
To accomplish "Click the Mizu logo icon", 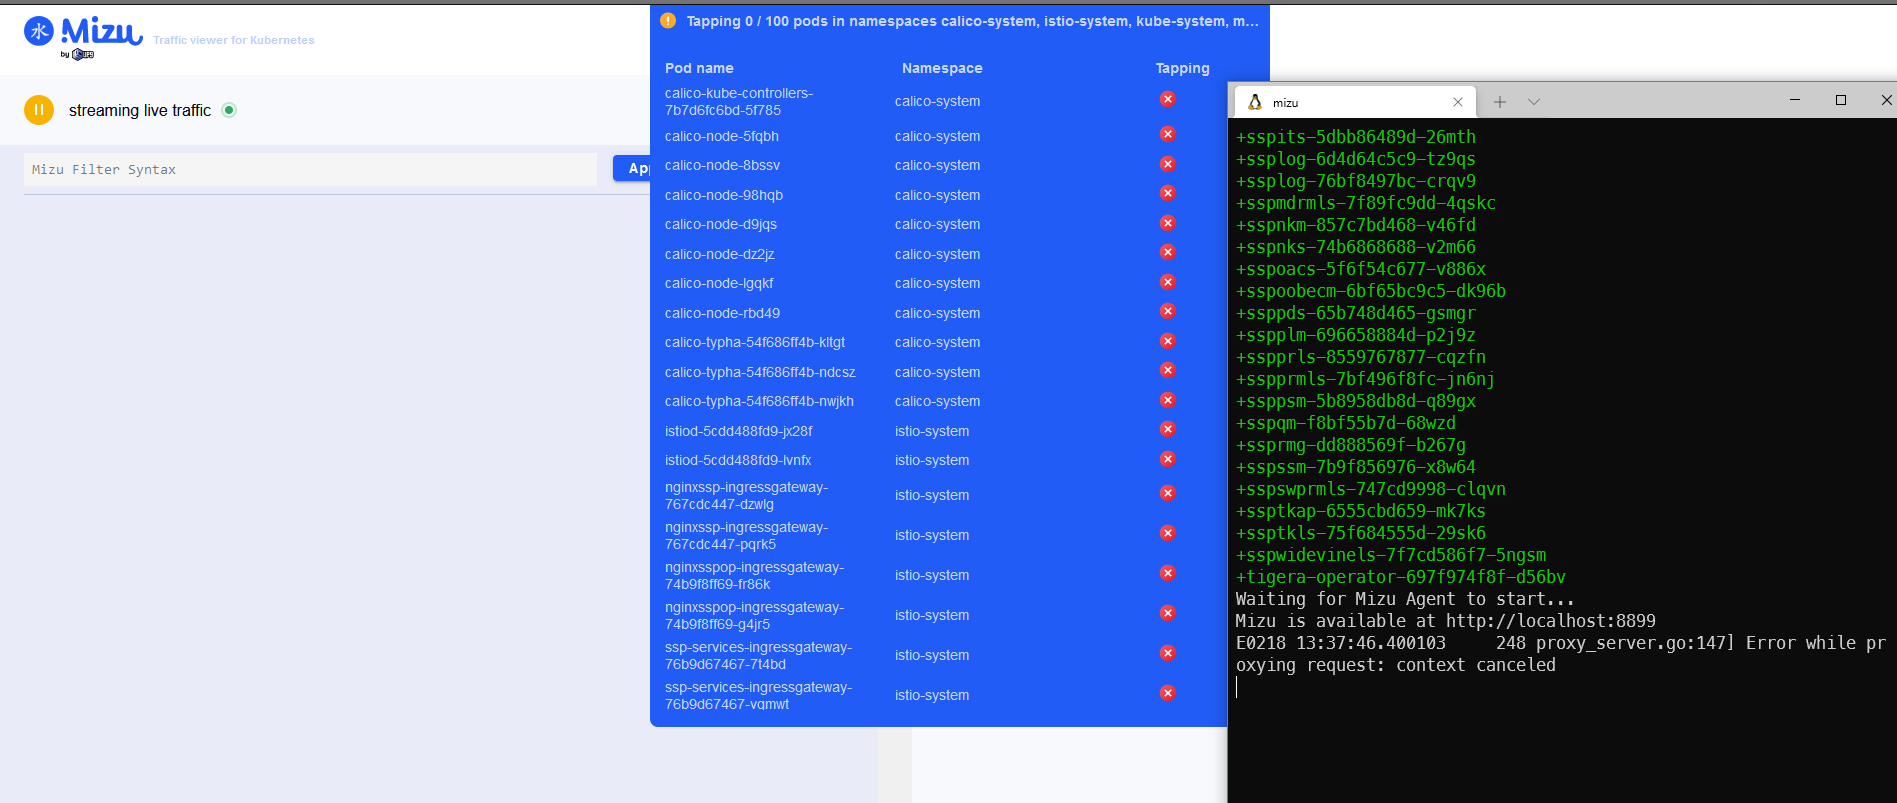I will (x=39, y=32).
